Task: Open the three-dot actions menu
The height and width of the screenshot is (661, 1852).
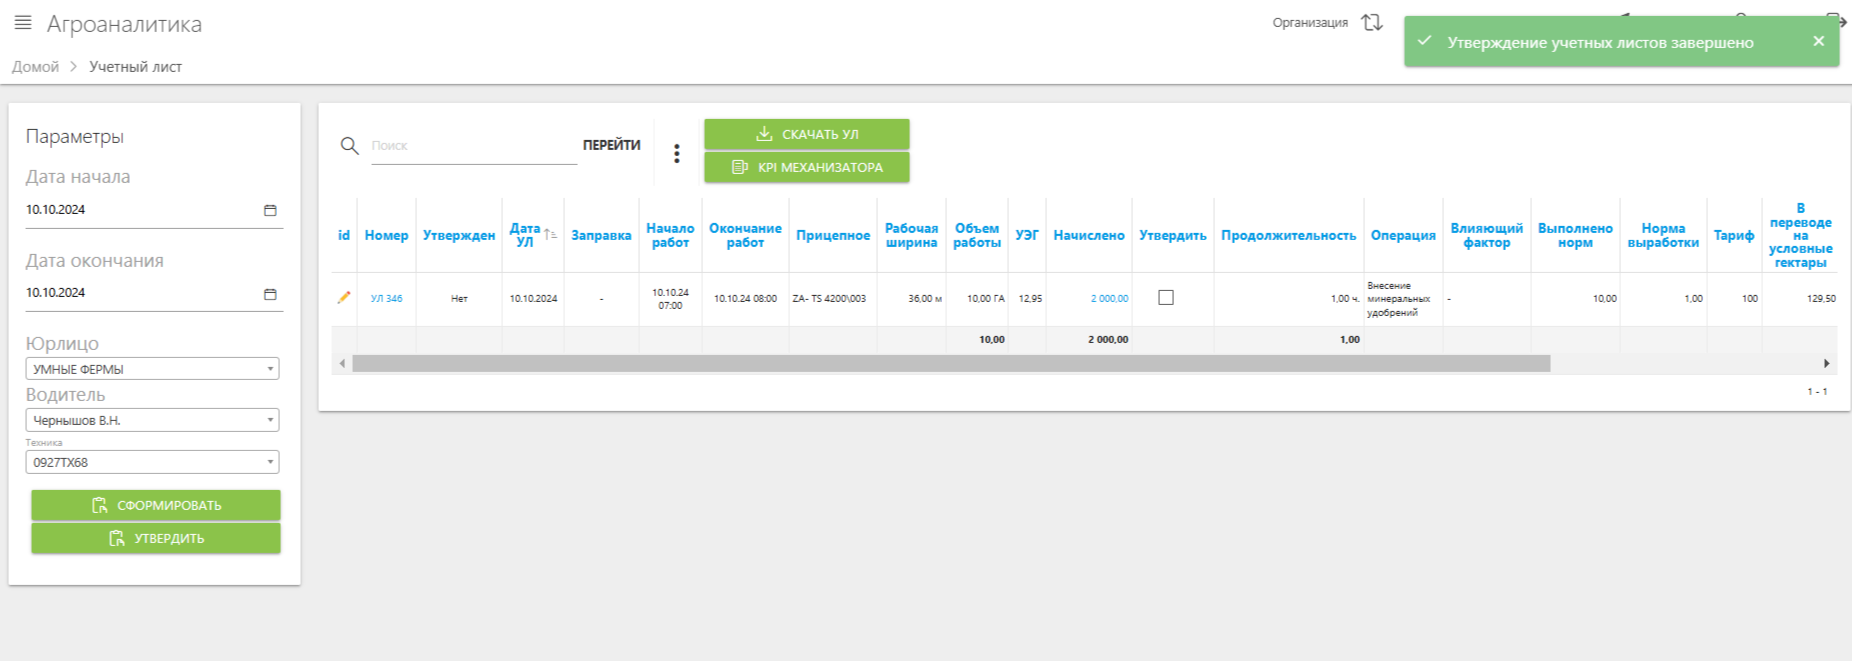Action: click(677, 153)
